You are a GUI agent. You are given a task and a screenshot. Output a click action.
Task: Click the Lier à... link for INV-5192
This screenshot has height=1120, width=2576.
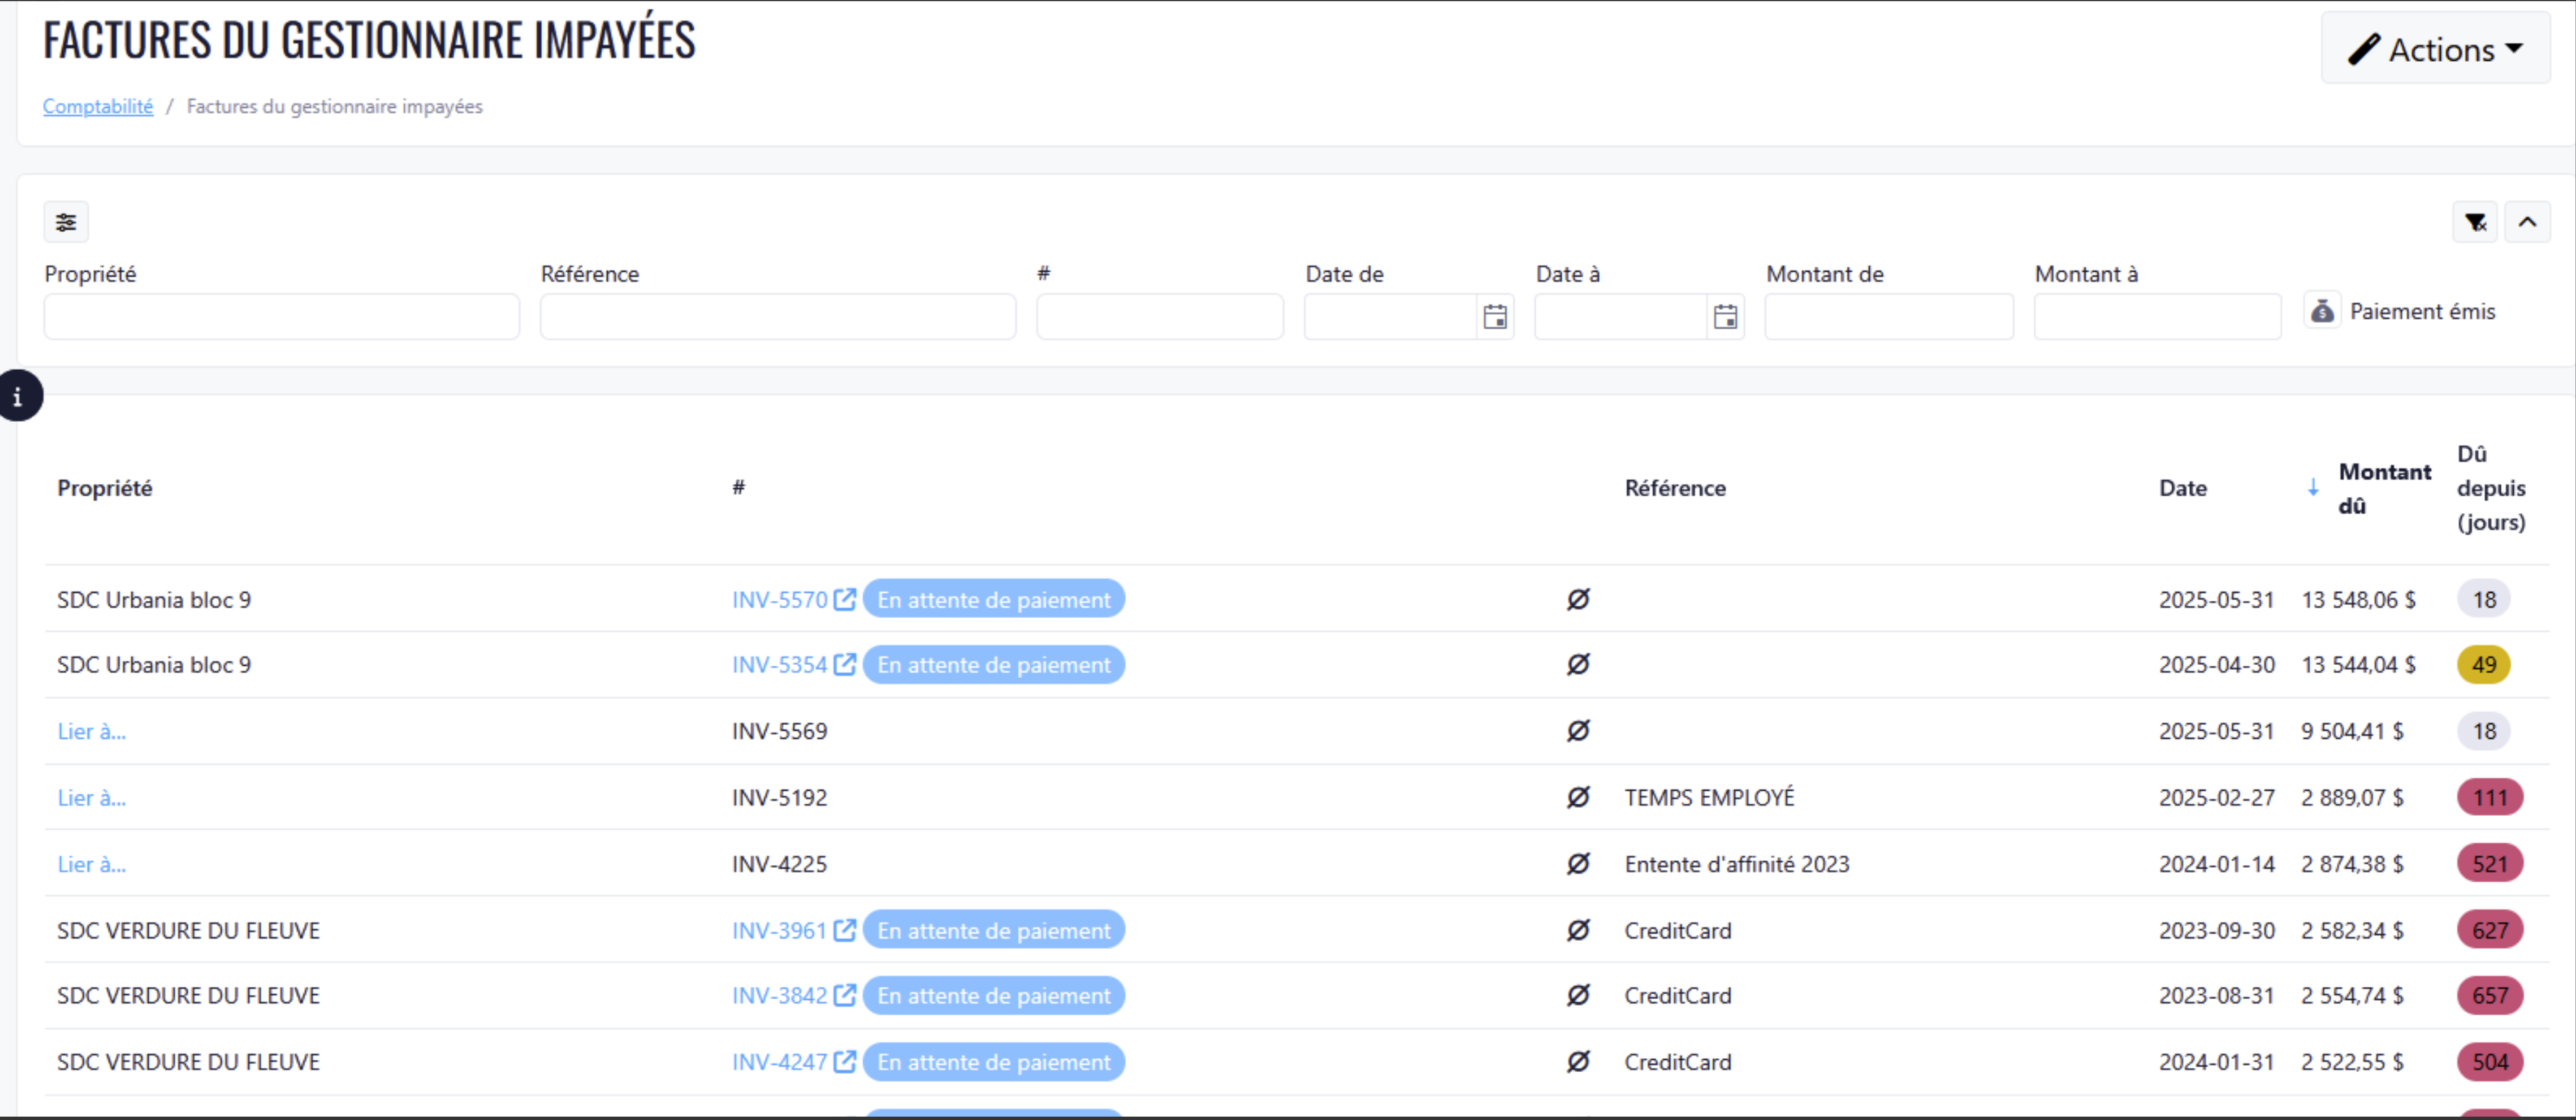pyautogui.click(x=91, y=798)
